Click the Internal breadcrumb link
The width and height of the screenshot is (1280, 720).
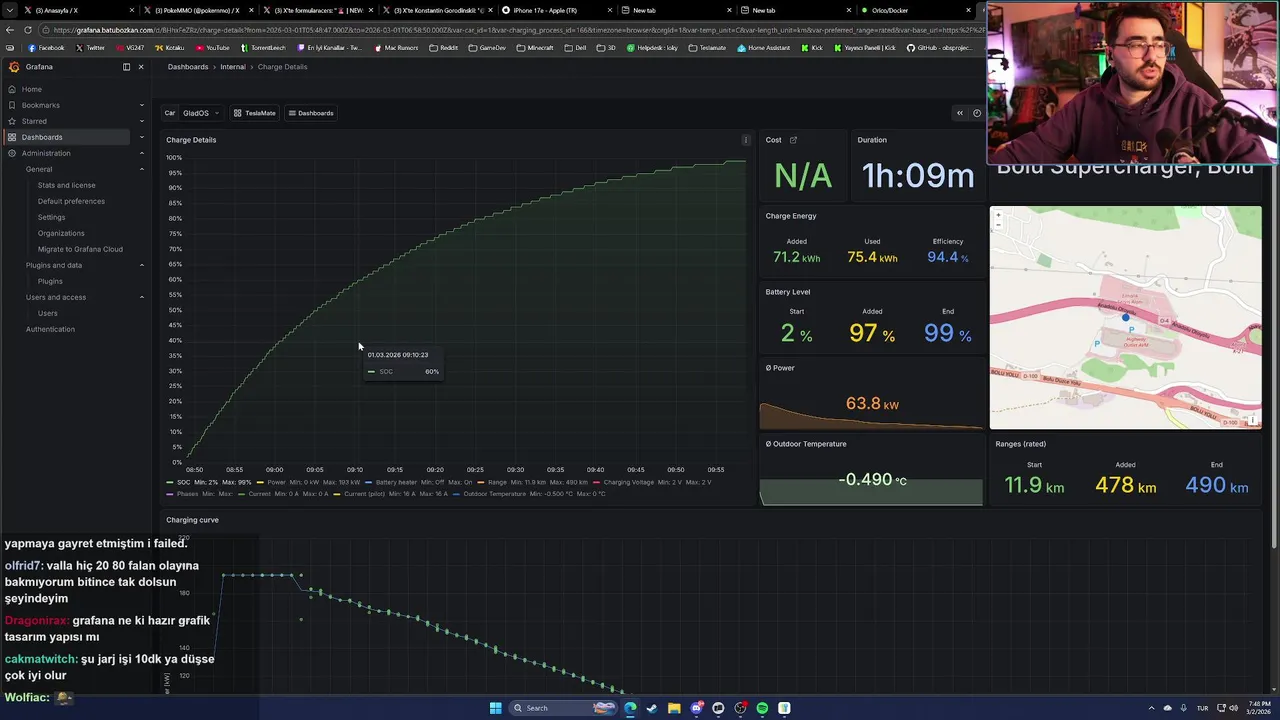(x=233, y=67)
